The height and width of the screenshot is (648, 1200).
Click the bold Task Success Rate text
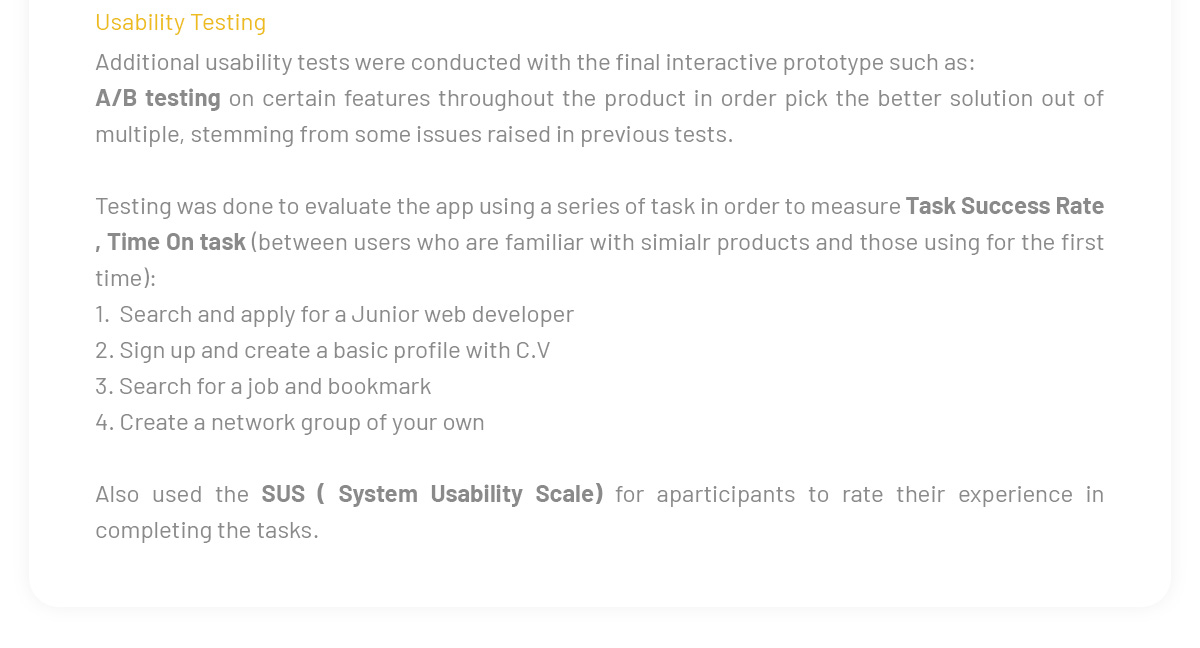point(1004,206)
